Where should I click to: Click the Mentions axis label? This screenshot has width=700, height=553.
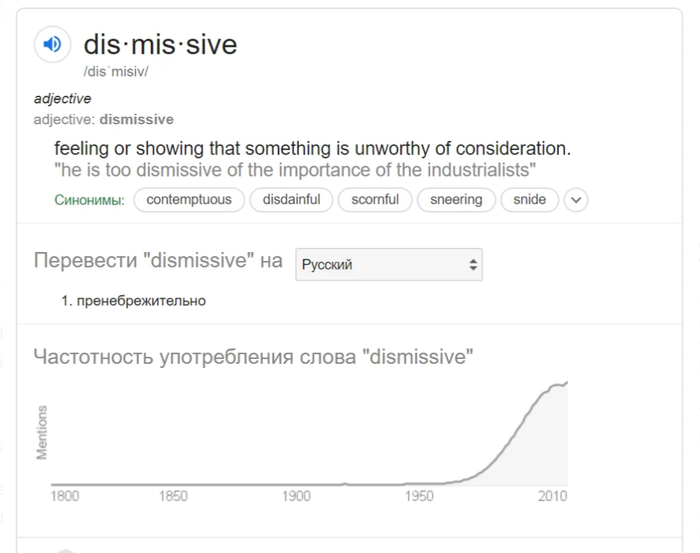click(42, 432)
